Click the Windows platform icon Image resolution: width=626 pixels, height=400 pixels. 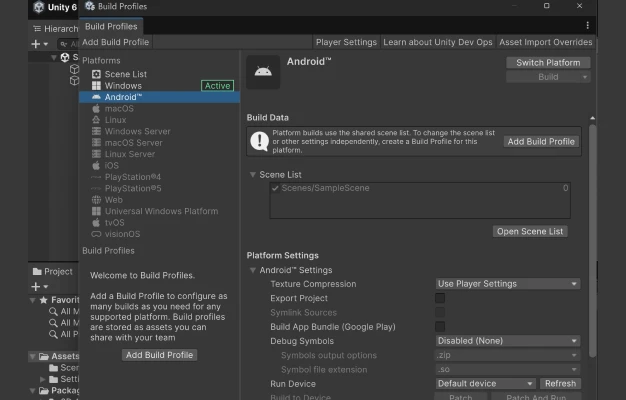pos(96,86)
